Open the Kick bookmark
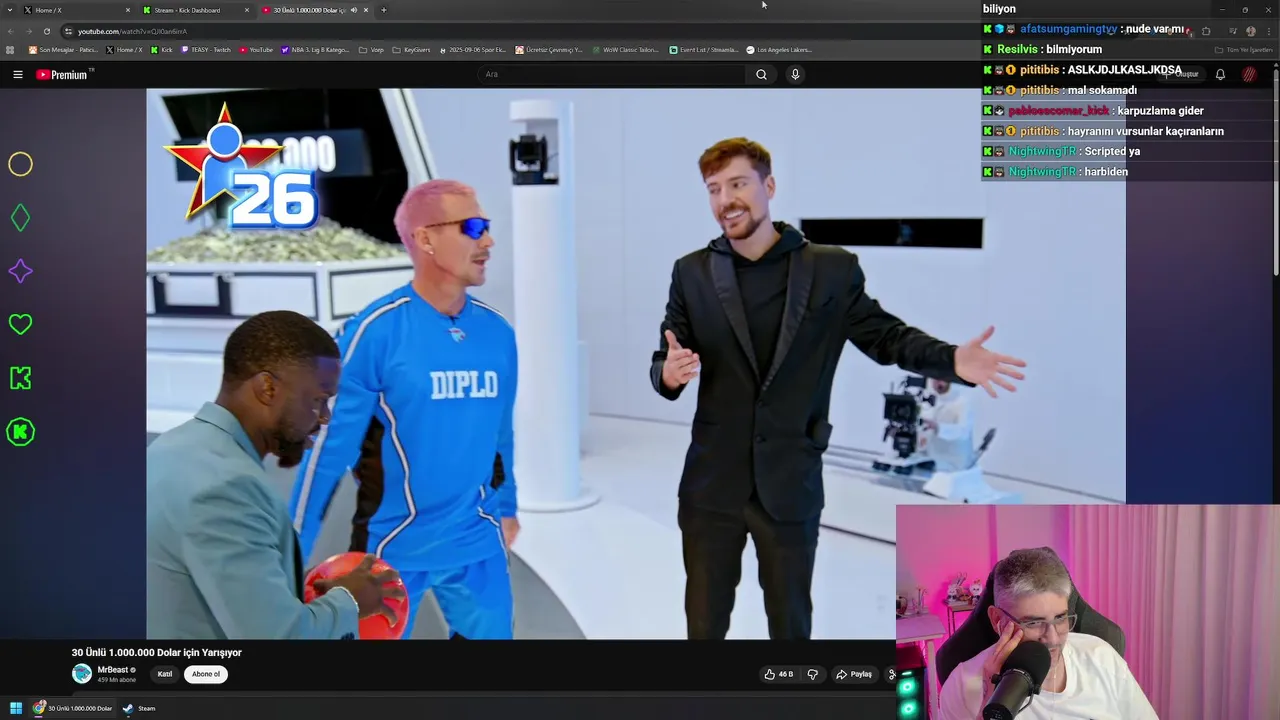 pyautogui.click(x=162, y=49)
